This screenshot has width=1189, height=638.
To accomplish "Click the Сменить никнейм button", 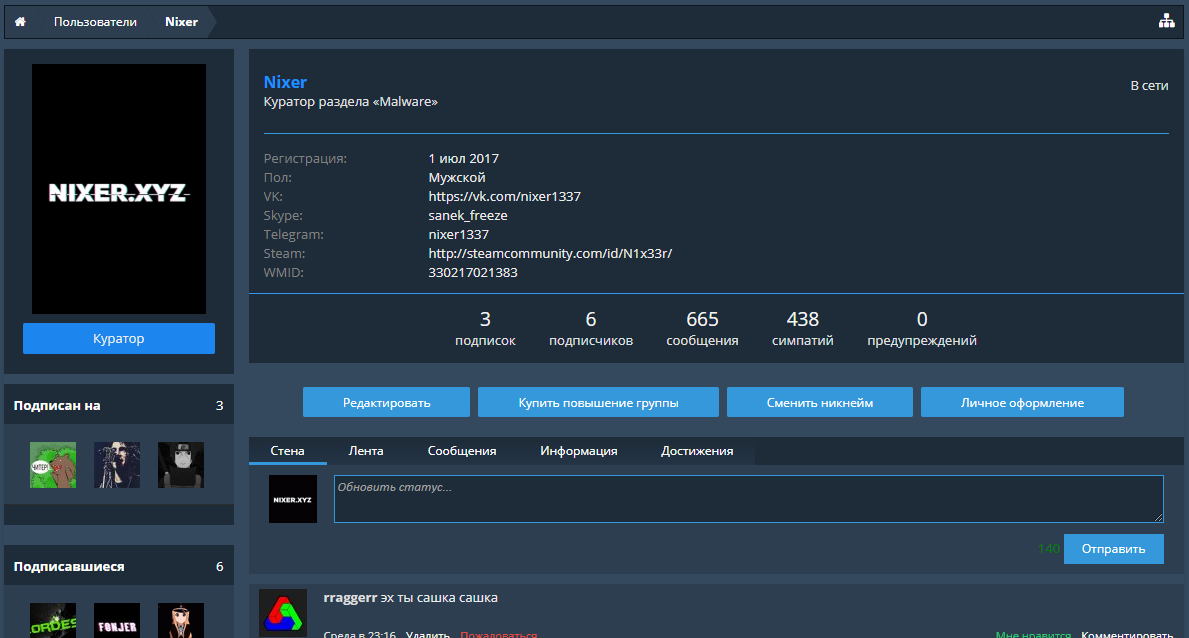I will point(820,403).
